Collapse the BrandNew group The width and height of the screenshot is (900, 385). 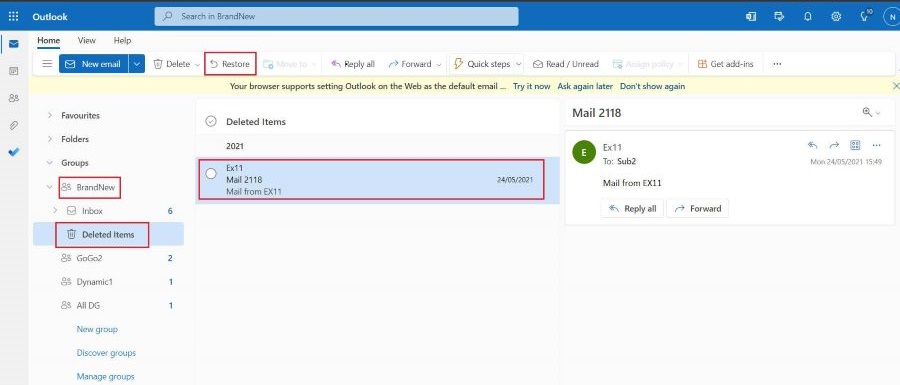pos(49,186)
